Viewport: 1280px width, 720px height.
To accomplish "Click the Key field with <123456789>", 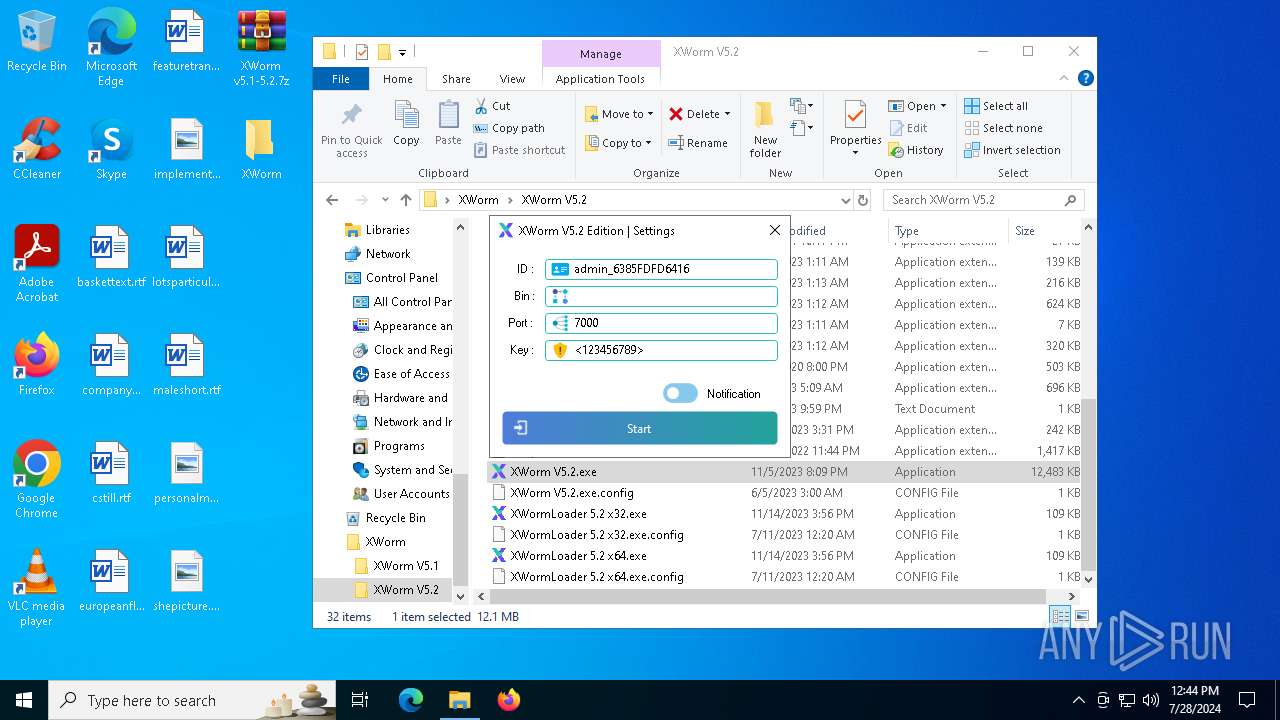I will point(661,350).
